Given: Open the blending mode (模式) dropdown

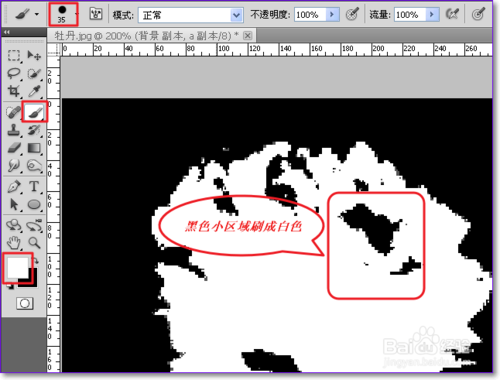Looking at the screenshot, I should [191, 15].
